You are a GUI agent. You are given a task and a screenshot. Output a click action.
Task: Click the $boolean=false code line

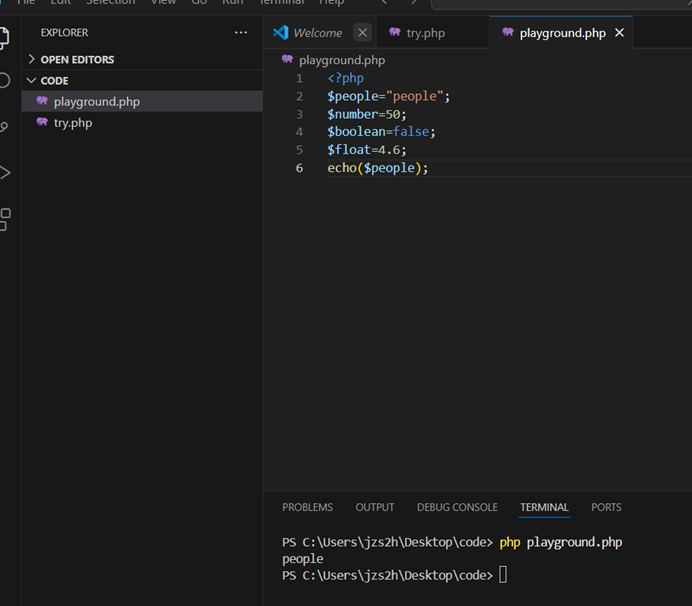coord(381,132)
